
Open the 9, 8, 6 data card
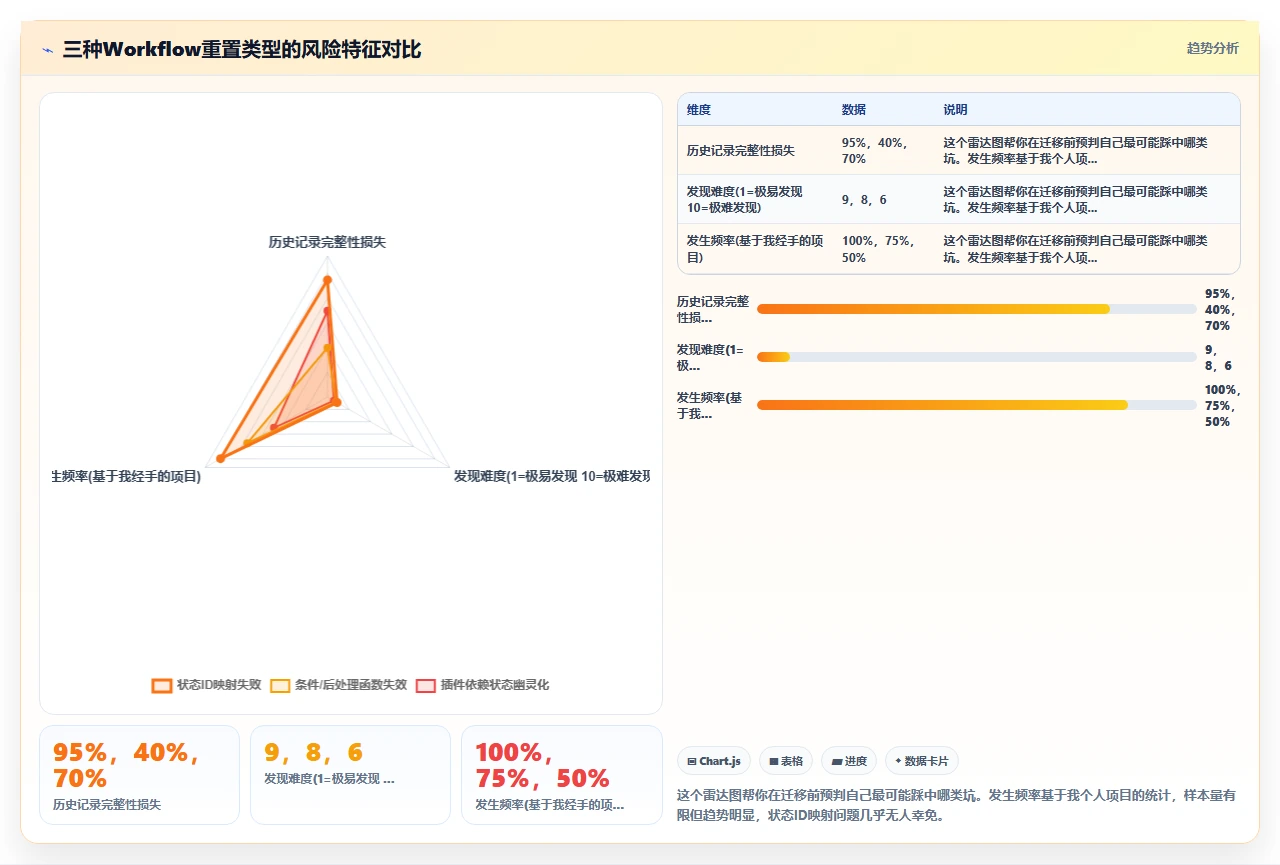350,775
